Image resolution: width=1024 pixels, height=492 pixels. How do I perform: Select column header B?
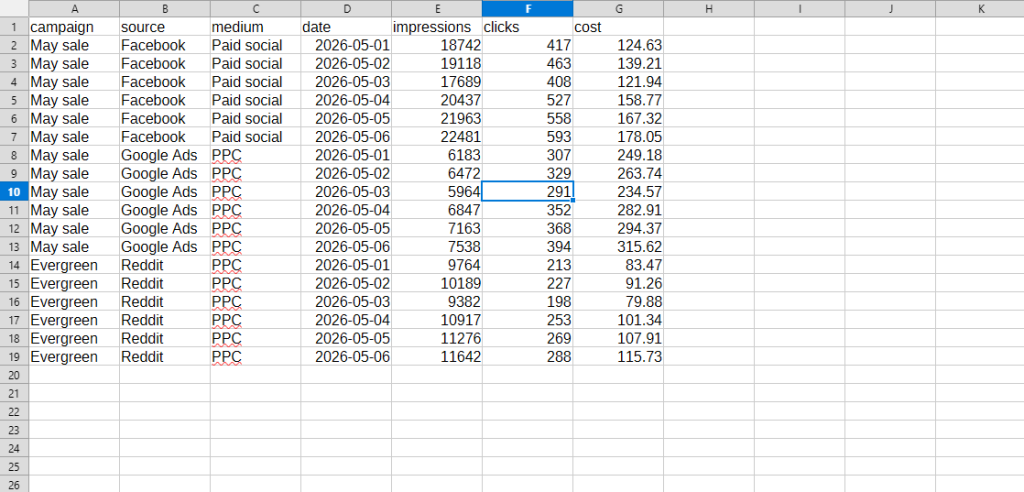click(165, 8)
